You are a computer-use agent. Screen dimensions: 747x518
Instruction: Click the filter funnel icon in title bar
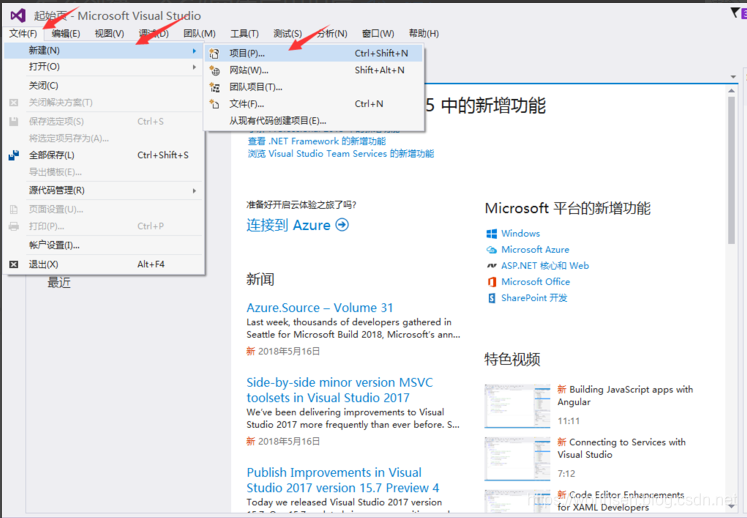pyautogui.click(x=735, y=12)
